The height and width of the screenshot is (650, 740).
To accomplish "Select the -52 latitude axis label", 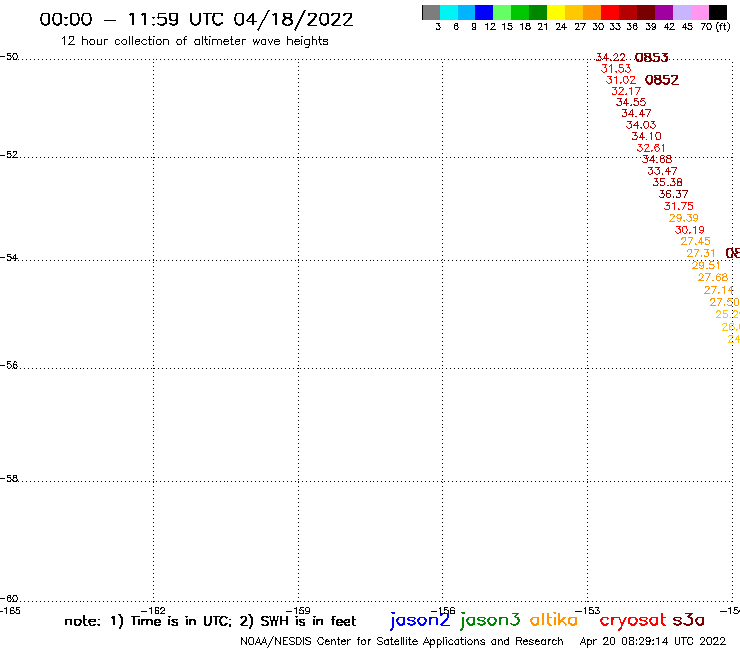I will tap(9, 155).
